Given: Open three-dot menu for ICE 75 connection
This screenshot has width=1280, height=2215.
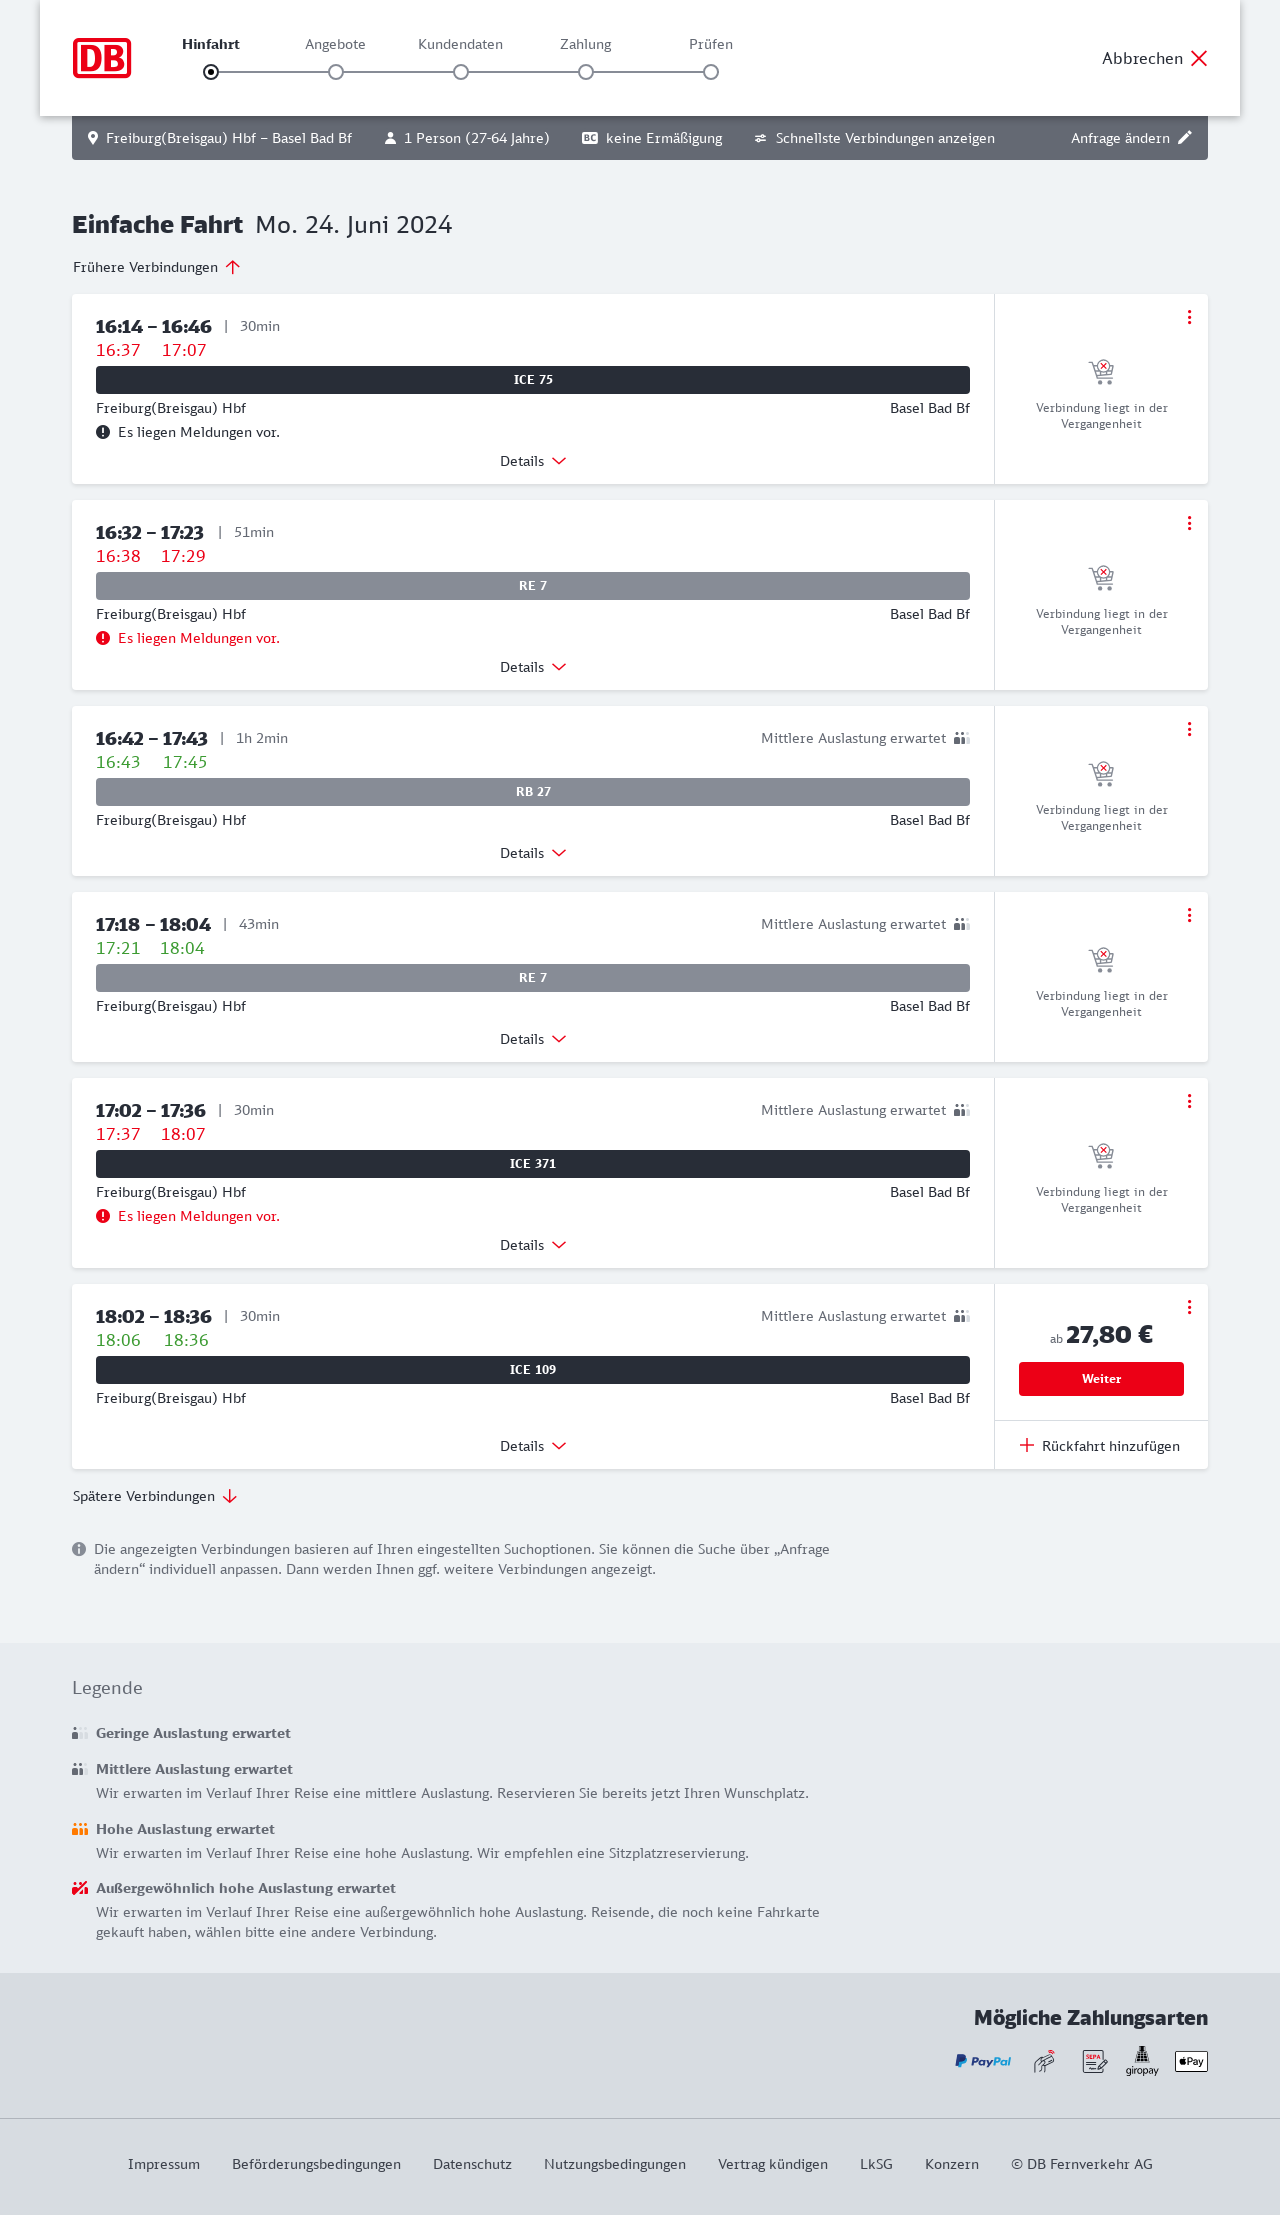Looking at the screenshot, I should click(x=1189, y=317).
